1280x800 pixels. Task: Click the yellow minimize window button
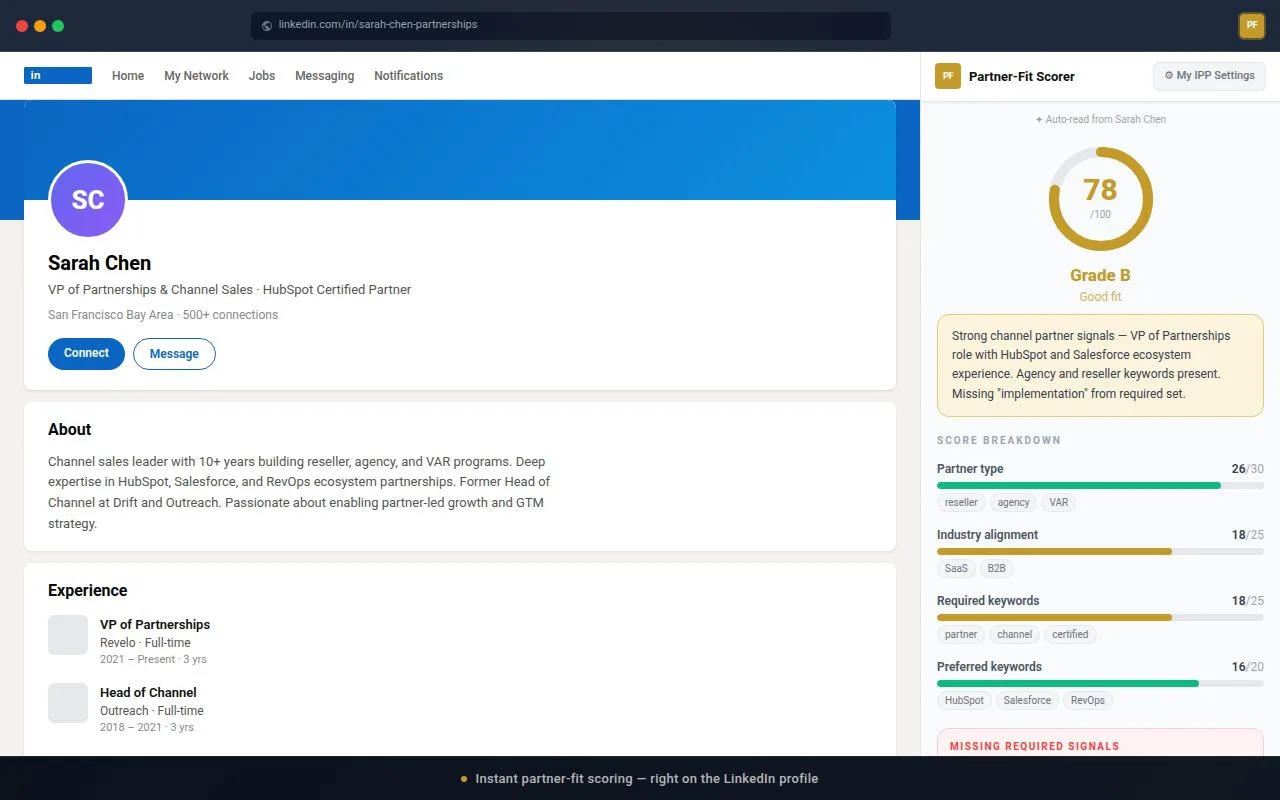[40, 26]
